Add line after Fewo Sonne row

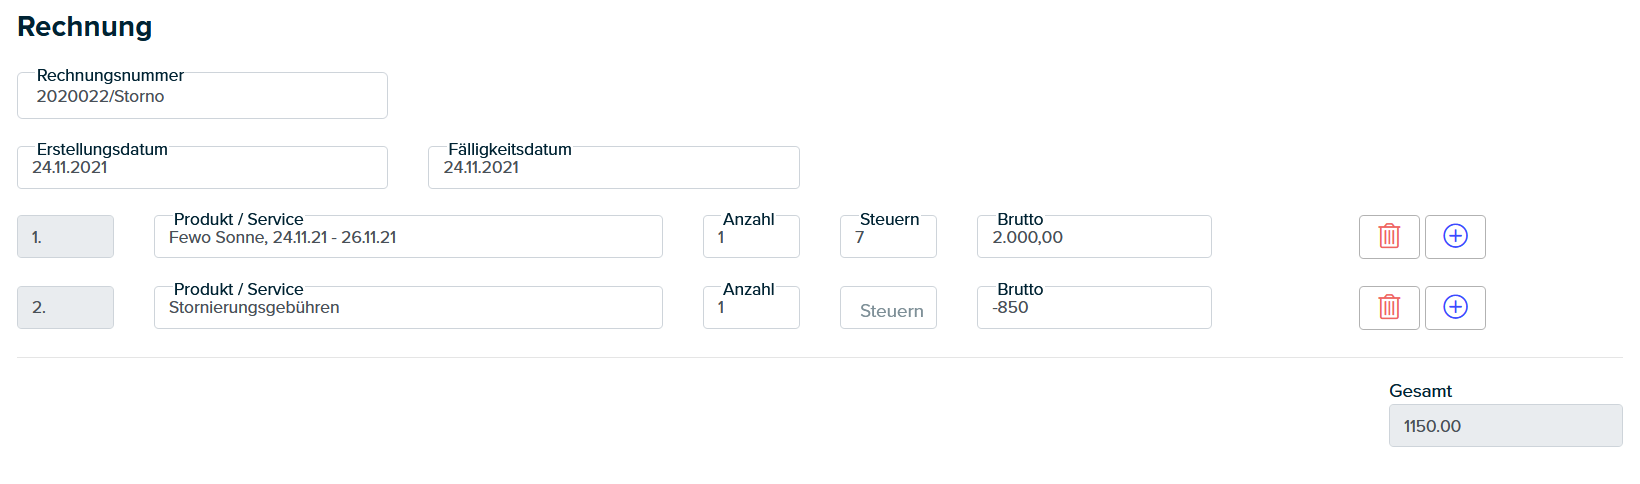[x=1455, y=237]
